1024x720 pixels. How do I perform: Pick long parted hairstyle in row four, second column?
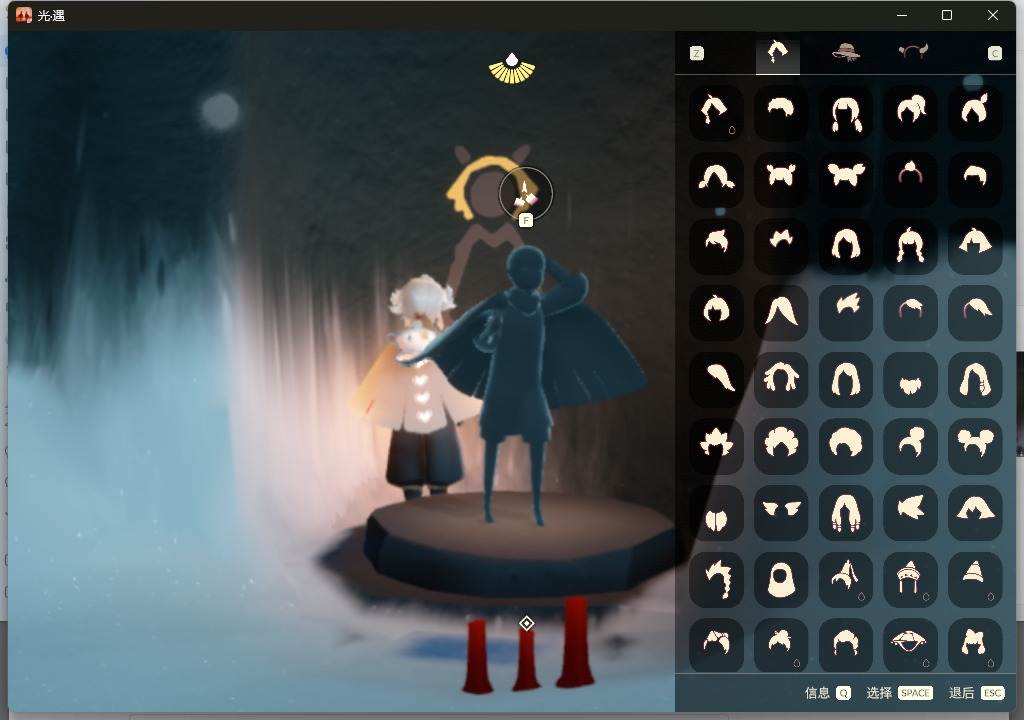tap(781, 312)
